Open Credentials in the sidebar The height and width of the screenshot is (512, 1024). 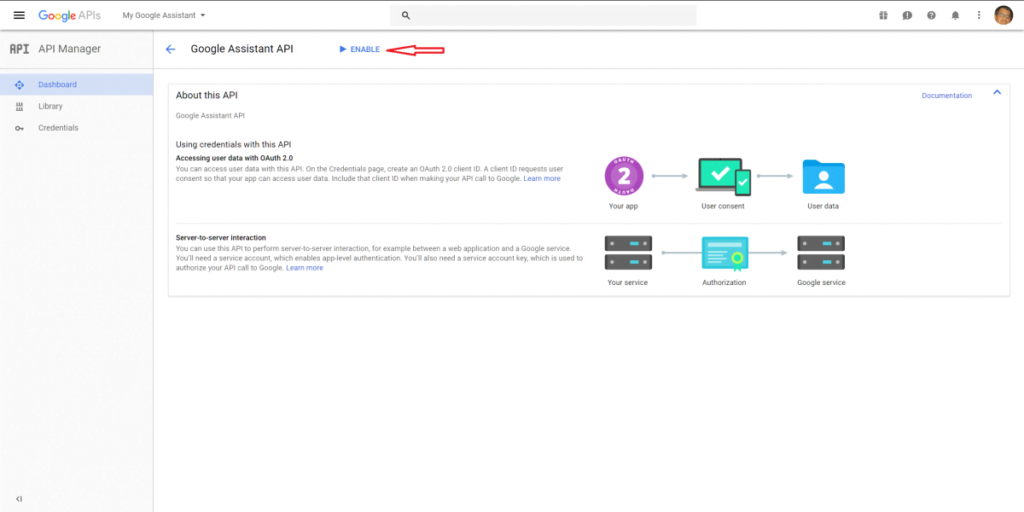pos(76,127)
